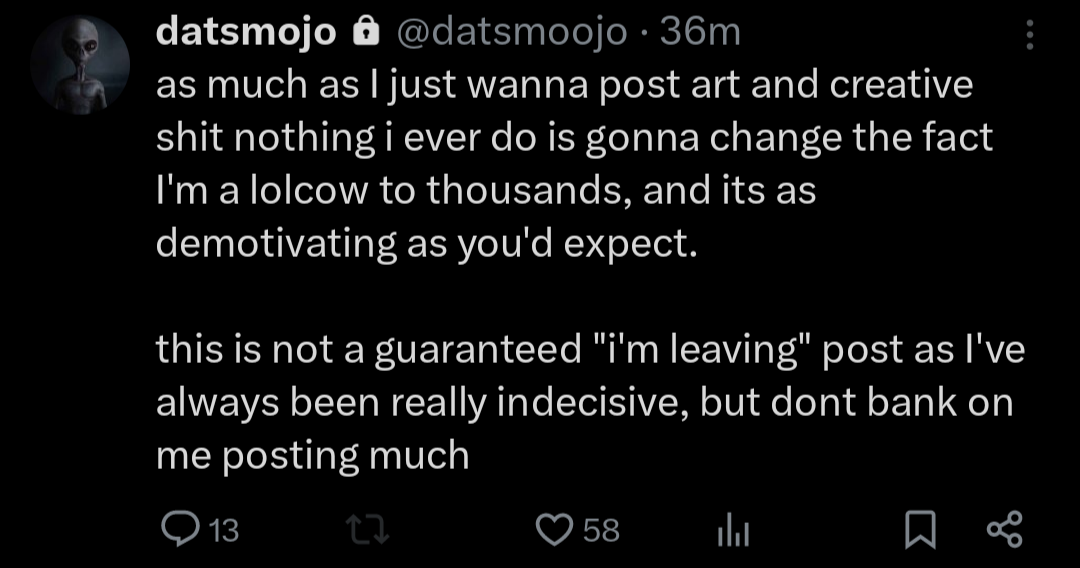This screenshot has height=568, width=1080.
Task: Open the datsmojo alien profile picture
Action: (80, 65)
